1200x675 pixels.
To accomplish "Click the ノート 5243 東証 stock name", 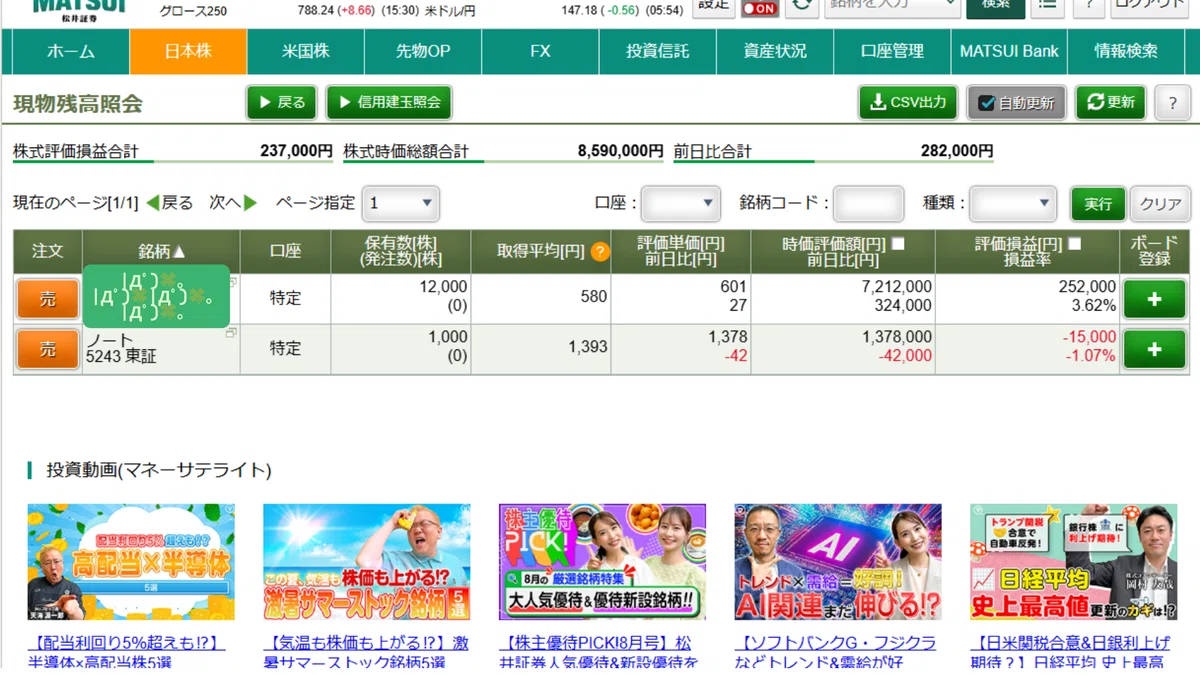I will pyautogui.click(x=121, y=348).
